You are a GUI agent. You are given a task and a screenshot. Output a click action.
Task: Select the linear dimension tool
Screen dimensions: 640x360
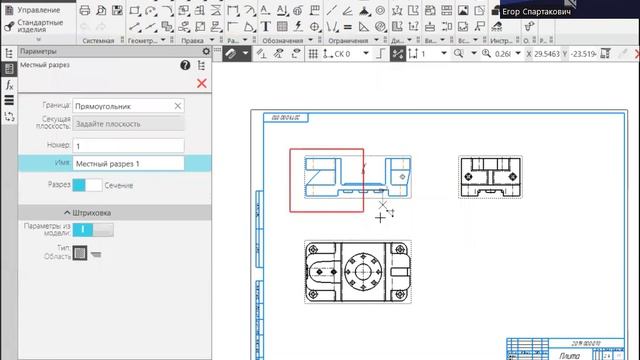coord(233,10)
